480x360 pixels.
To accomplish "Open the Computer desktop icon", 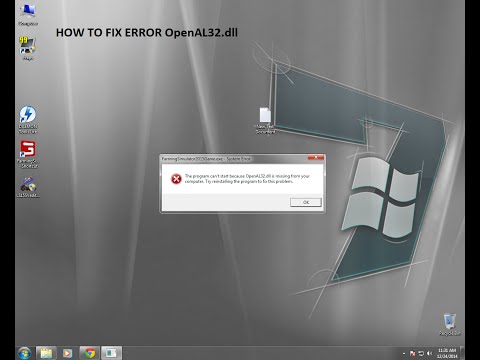I will point(28,15).
